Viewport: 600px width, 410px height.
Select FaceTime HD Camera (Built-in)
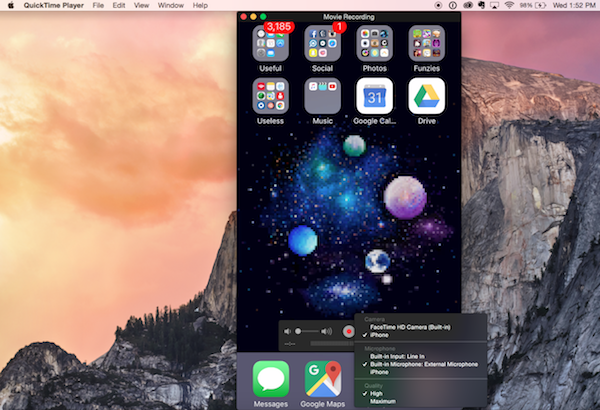tap(410, 327)
